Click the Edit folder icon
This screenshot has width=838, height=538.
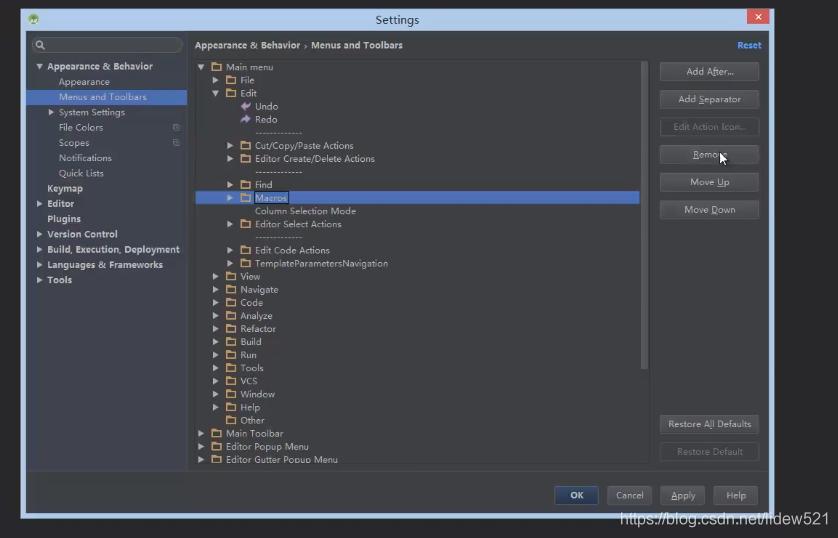[x=231, y=93]
